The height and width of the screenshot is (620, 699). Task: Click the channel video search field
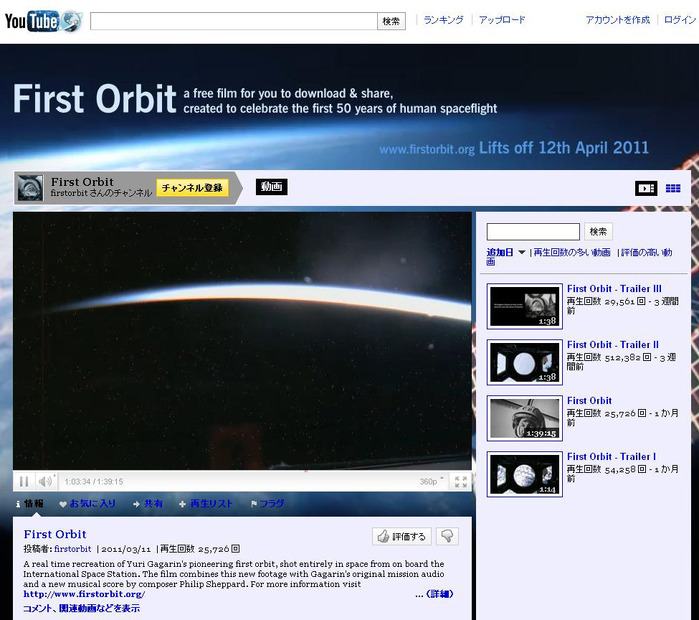tap(533, 232)
